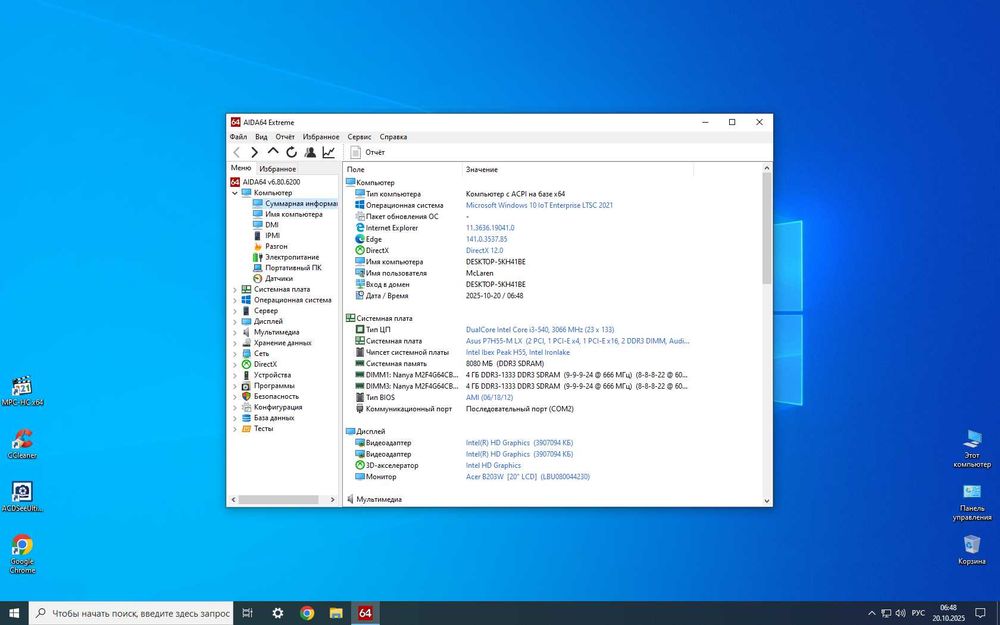Open the Разгон overclock item
The height and width of the screenshot is (625, 1000).
(x=276, y=246)
